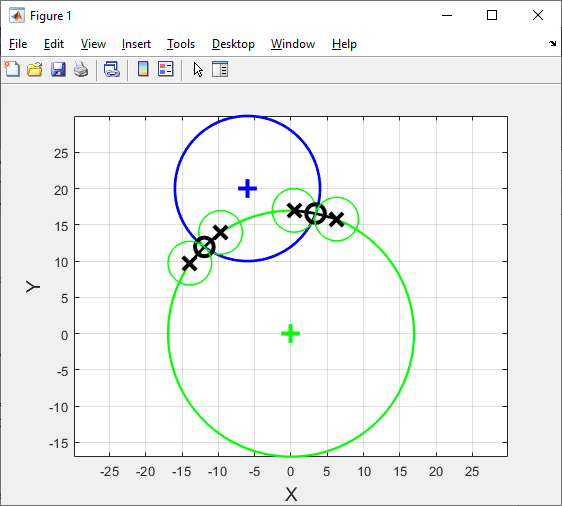The height and width of the screenshot is (506, 562).
Task: Click the Link Plot toolbar icon
Action: [x=112, y=69]
